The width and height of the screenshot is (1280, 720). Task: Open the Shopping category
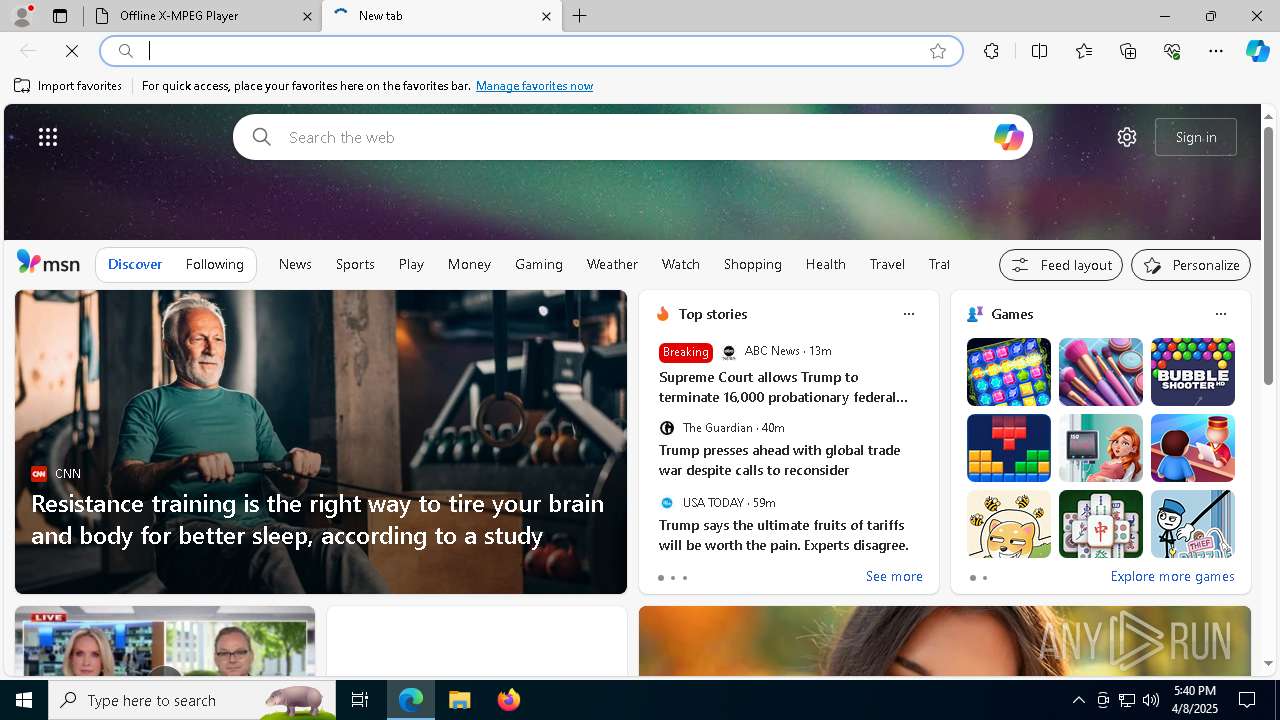pos(753,264)
